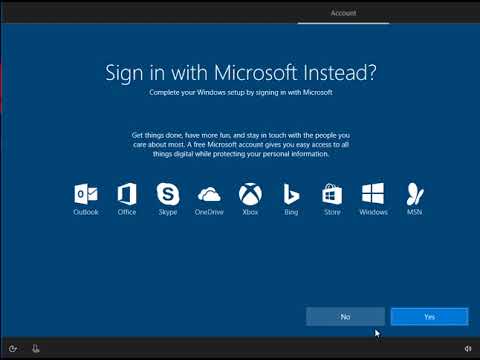
Task: Click the 'Get things done' description paragraph
Action: [241, 145]
